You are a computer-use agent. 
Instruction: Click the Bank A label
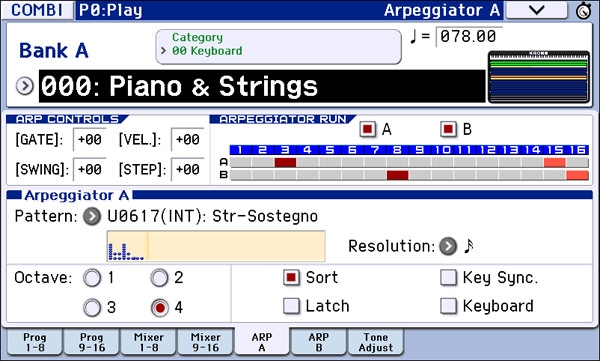(x=54, y=51)
